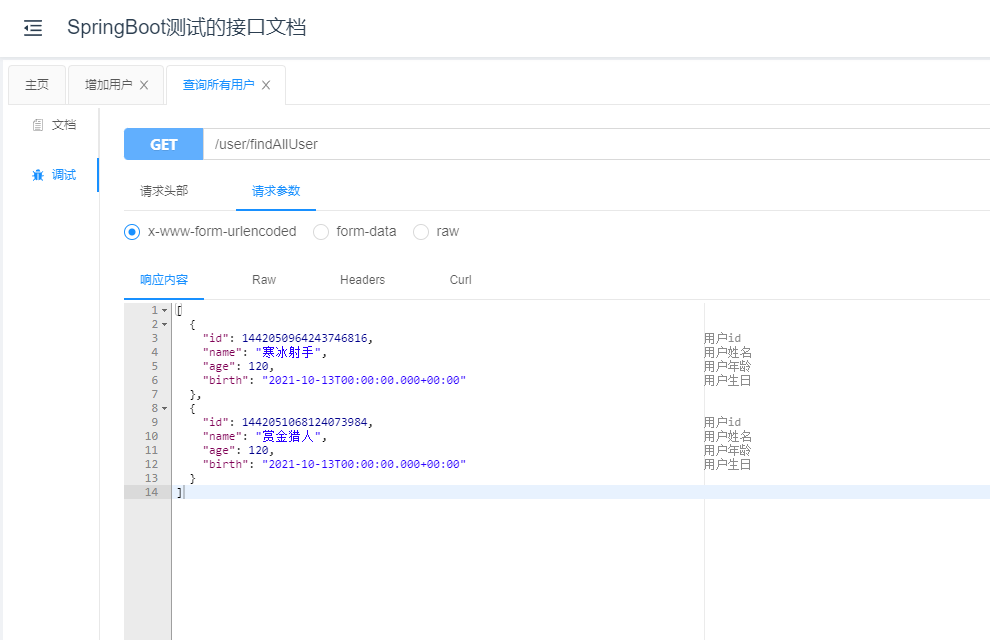Collapse first object fold arrow on line 2
990x640 pixels.
point(164,324)
